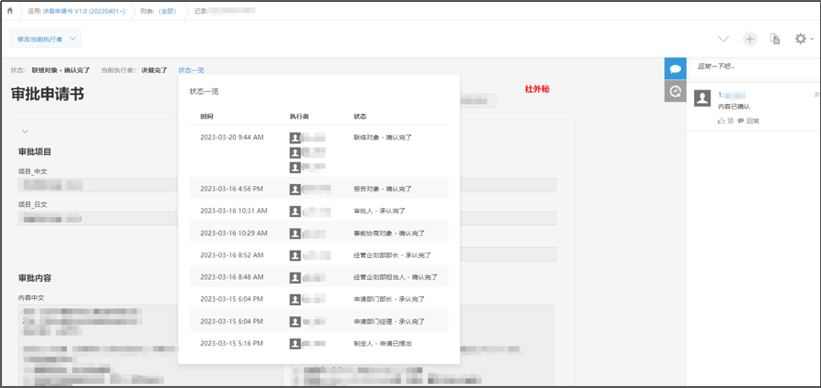Add a new record with the plus icon

click(x=750, y=39)
